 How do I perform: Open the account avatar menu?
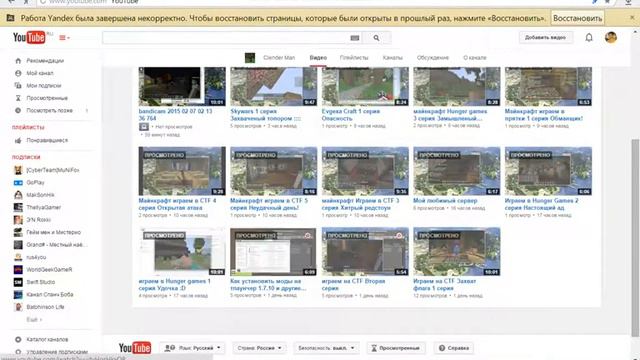[611, 38]
